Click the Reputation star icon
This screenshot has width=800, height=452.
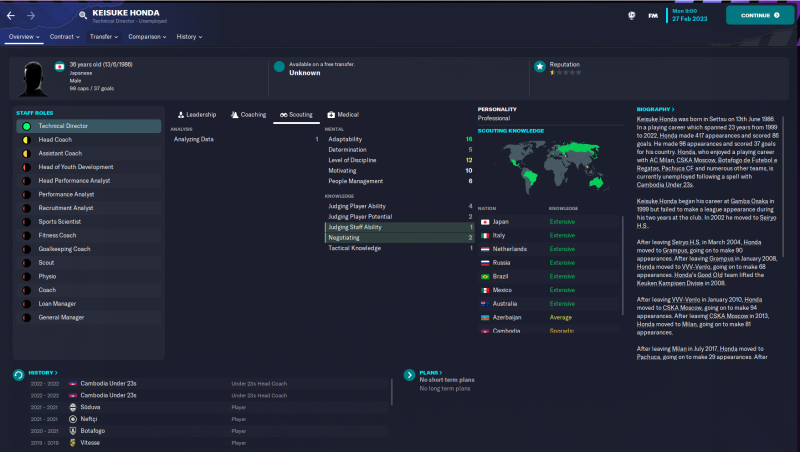[540, 68]
